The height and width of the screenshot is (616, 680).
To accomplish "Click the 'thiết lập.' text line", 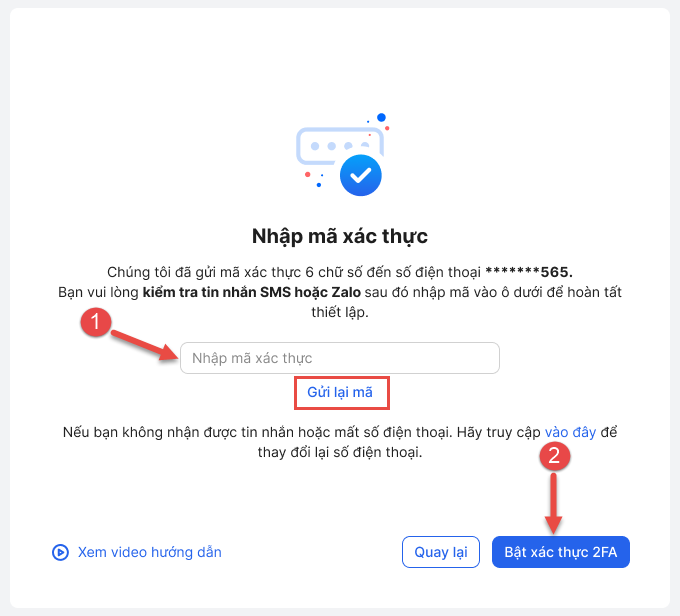I will 339,311.
